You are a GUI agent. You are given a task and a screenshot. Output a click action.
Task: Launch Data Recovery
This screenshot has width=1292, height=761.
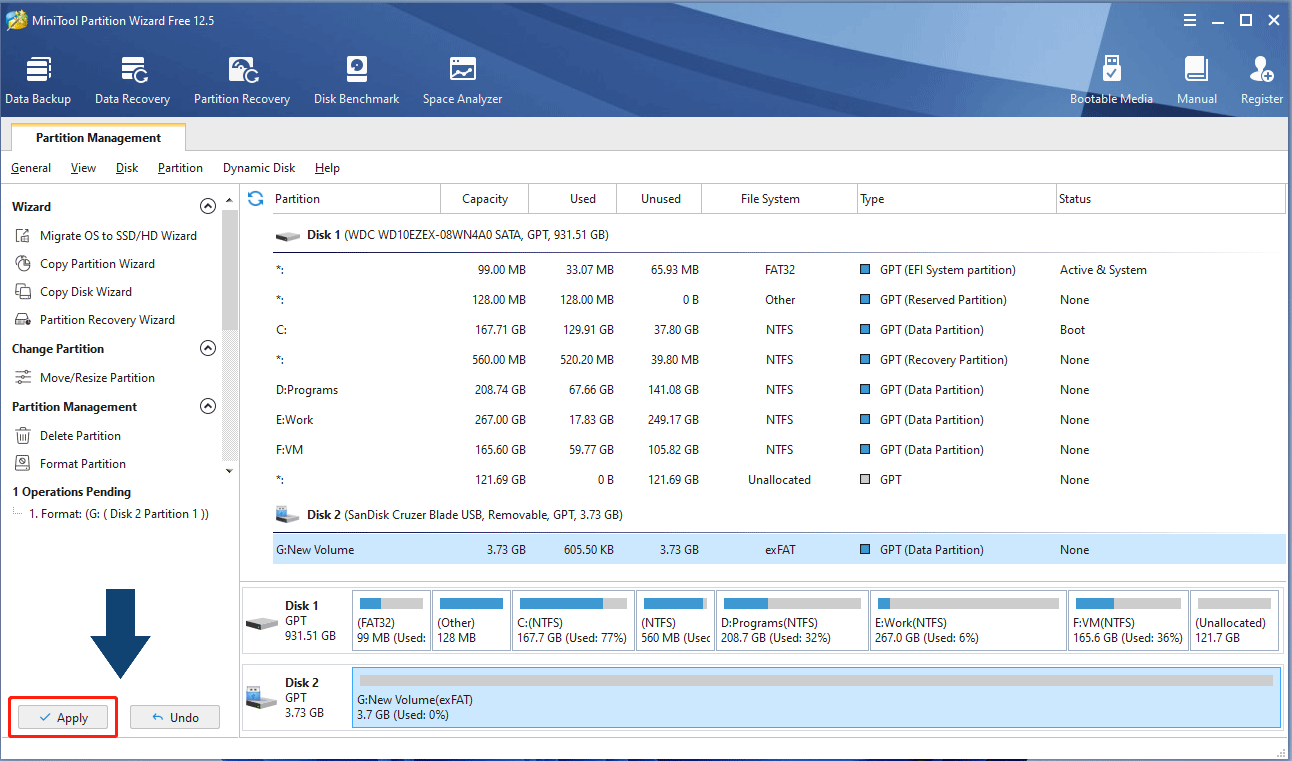[x=132, y=80]
